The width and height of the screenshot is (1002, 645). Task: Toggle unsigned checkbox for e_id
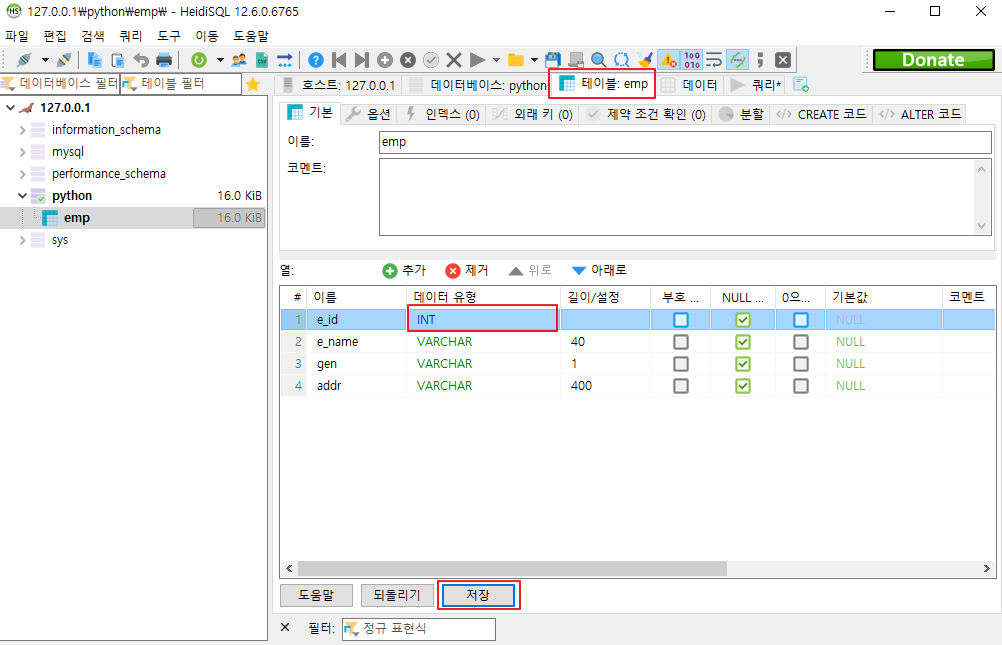(x=681, y=320)
